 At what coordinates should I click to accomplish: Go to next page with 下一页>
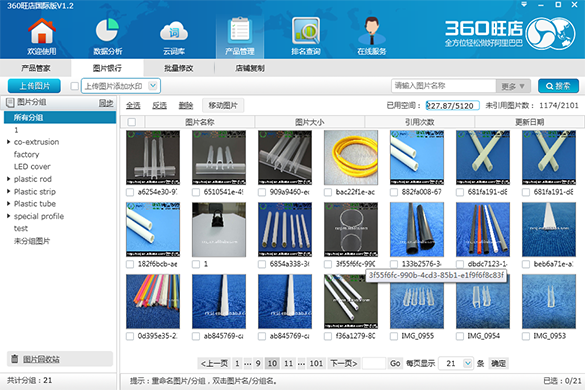click(x=344, y=363)
